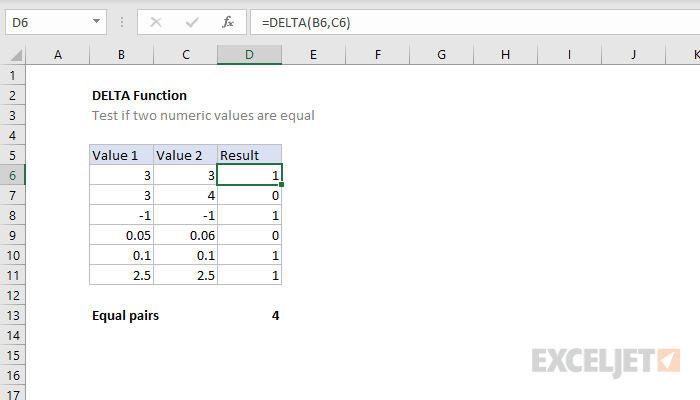Expand the Name Box dropdown arrow
The height and width of the screenshot is (400, 700).
(x=96, y=21)
